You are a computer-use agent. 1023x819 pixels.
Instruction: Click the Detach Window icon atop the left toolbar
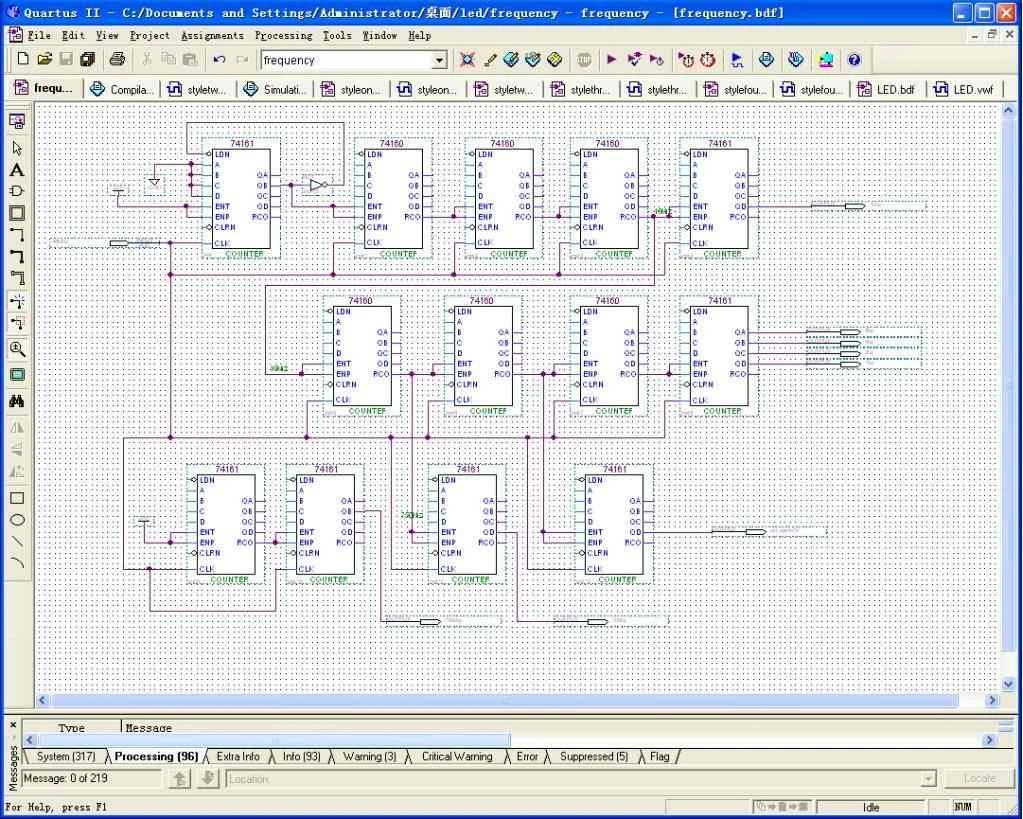pyautogui.click(x=18, y=121)
